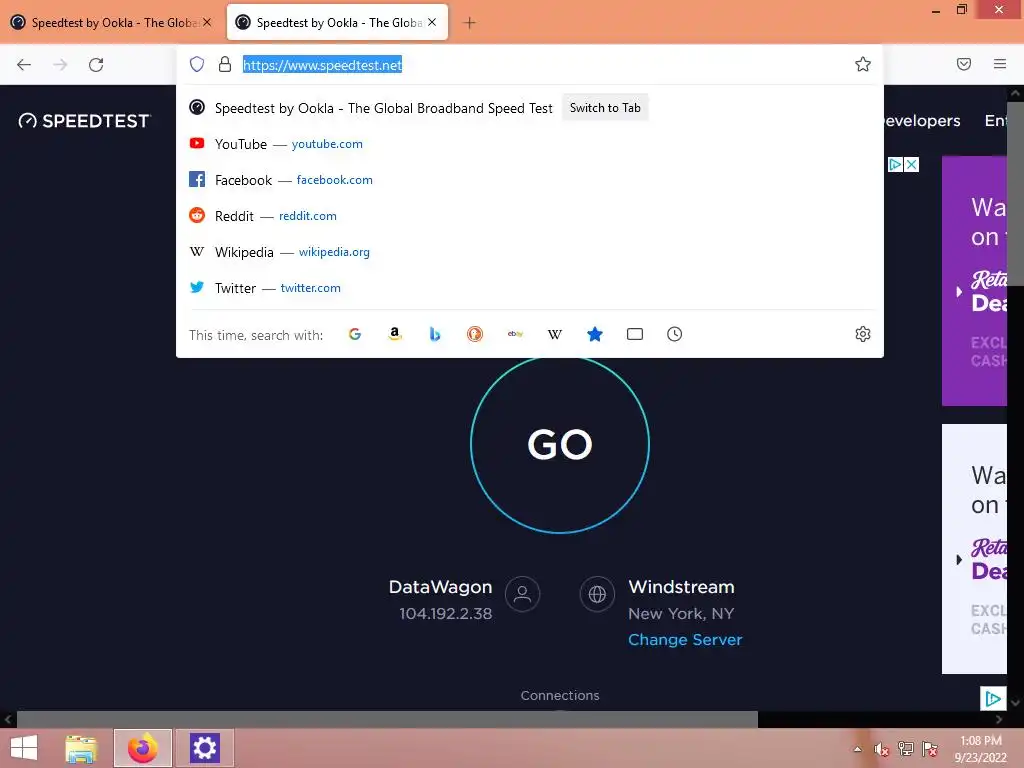Close the ad with X icon
Image resolution: width=1024 pixels, height=768 pixels.
click(x=912, y=165)
